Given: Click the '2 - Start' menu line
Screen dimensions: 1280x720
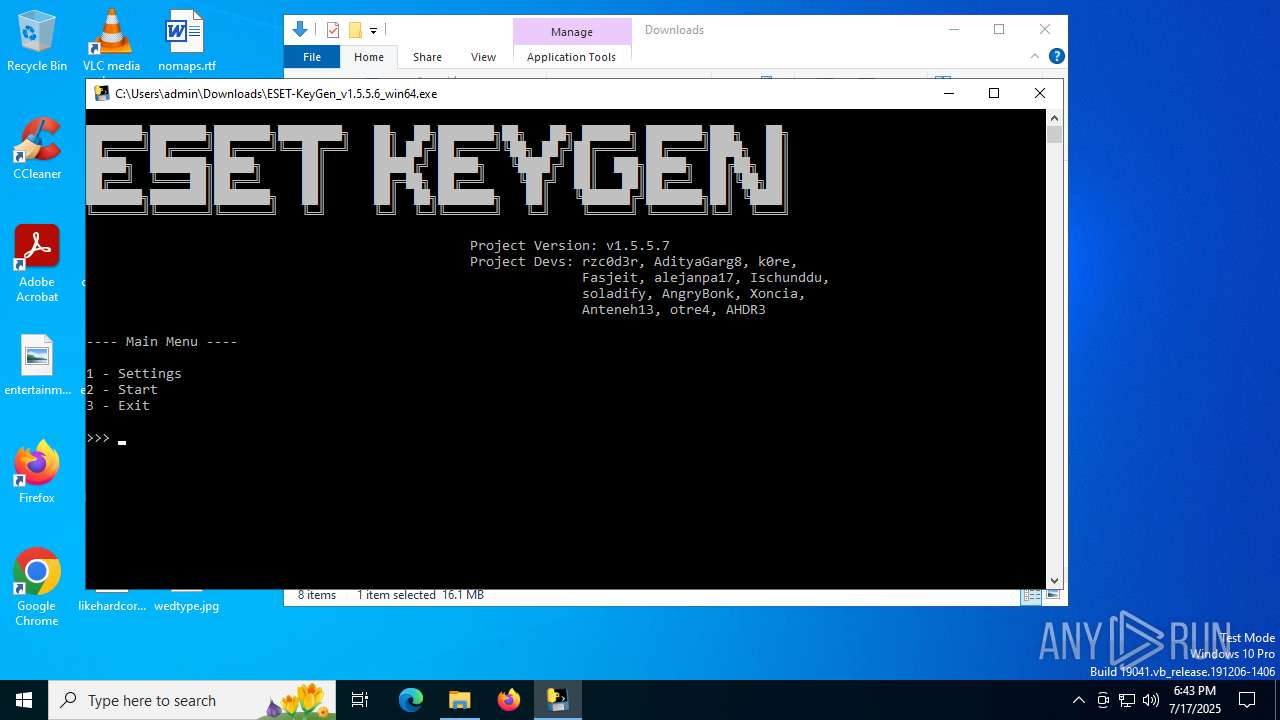Looking at the screenshot, I should pos(122,389).
